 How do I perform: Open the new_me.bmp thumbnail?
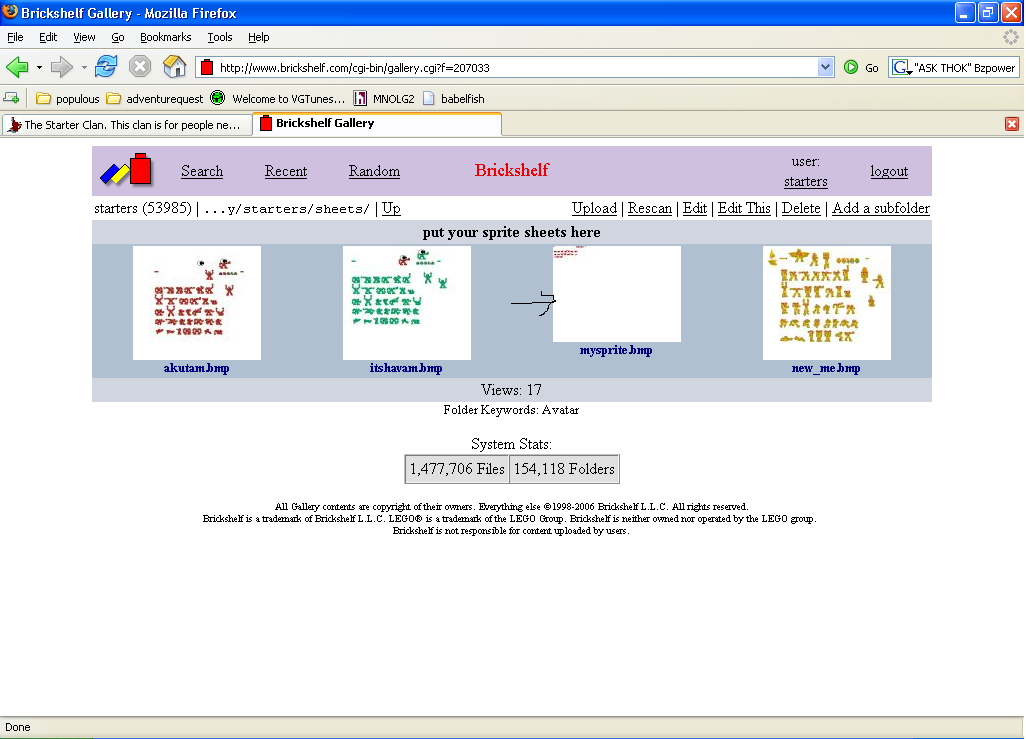[826, 302]
